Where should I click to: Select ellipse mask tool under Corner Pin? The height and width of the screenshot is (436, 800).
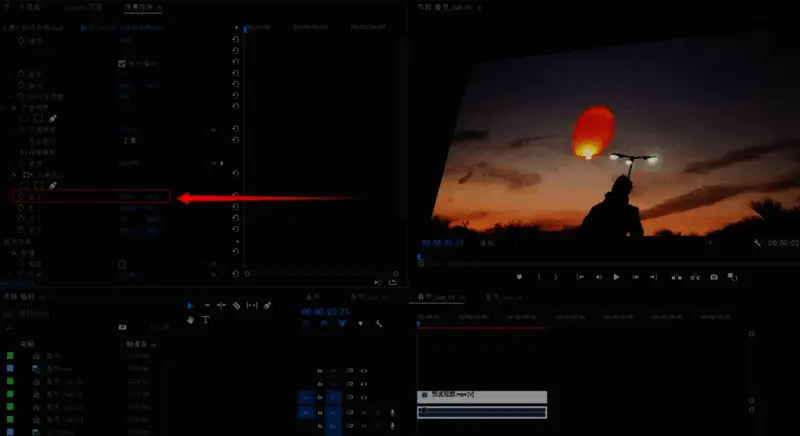tap(24, 185)
